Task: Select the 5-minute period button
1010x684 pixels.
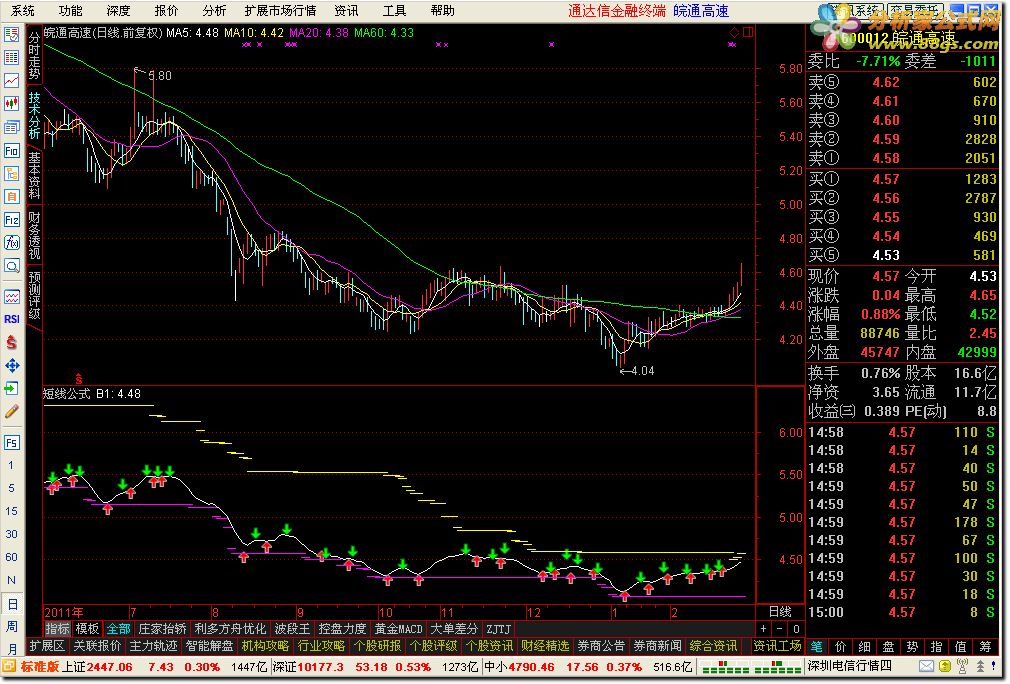Action: 11,488
